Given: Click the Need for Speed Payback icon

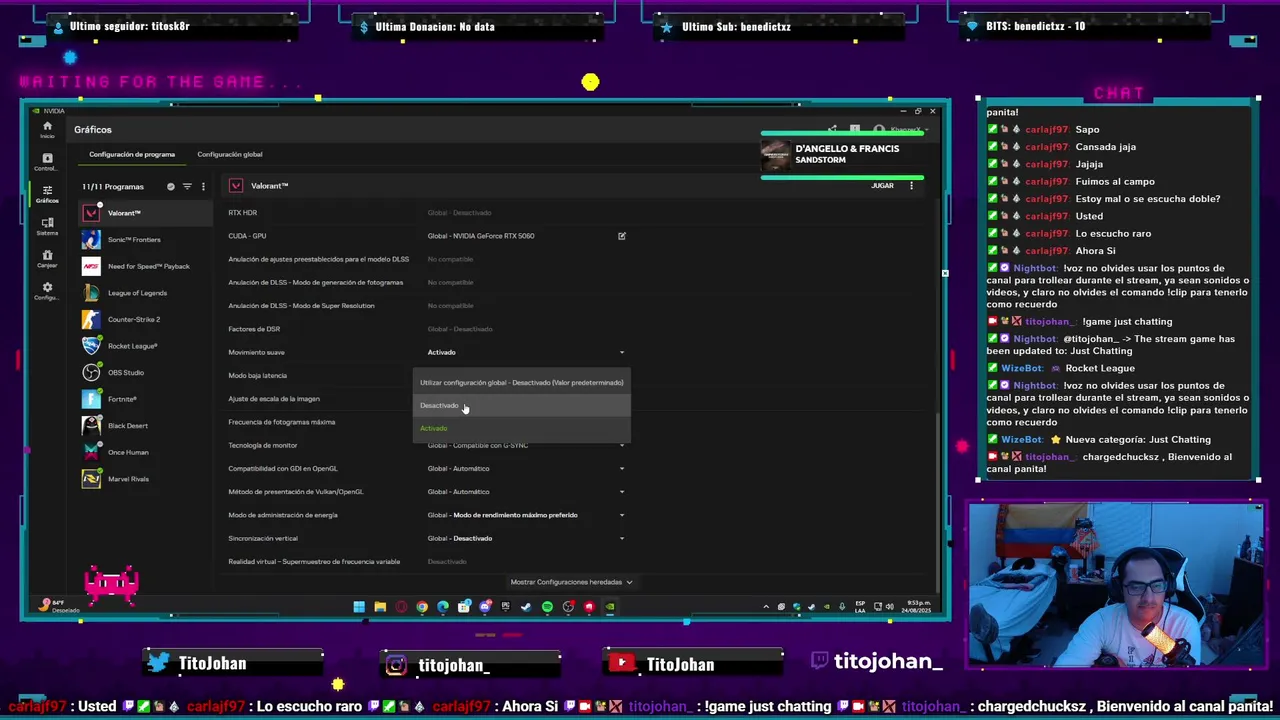Looking at the screenshot, I should point(91,266).
